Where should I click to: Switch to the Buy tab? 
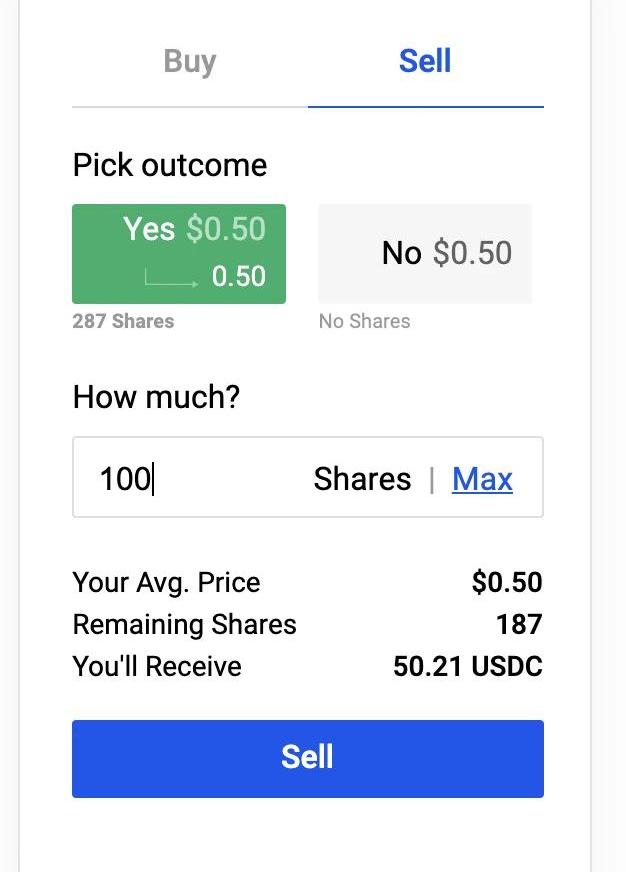pos(189,62)
